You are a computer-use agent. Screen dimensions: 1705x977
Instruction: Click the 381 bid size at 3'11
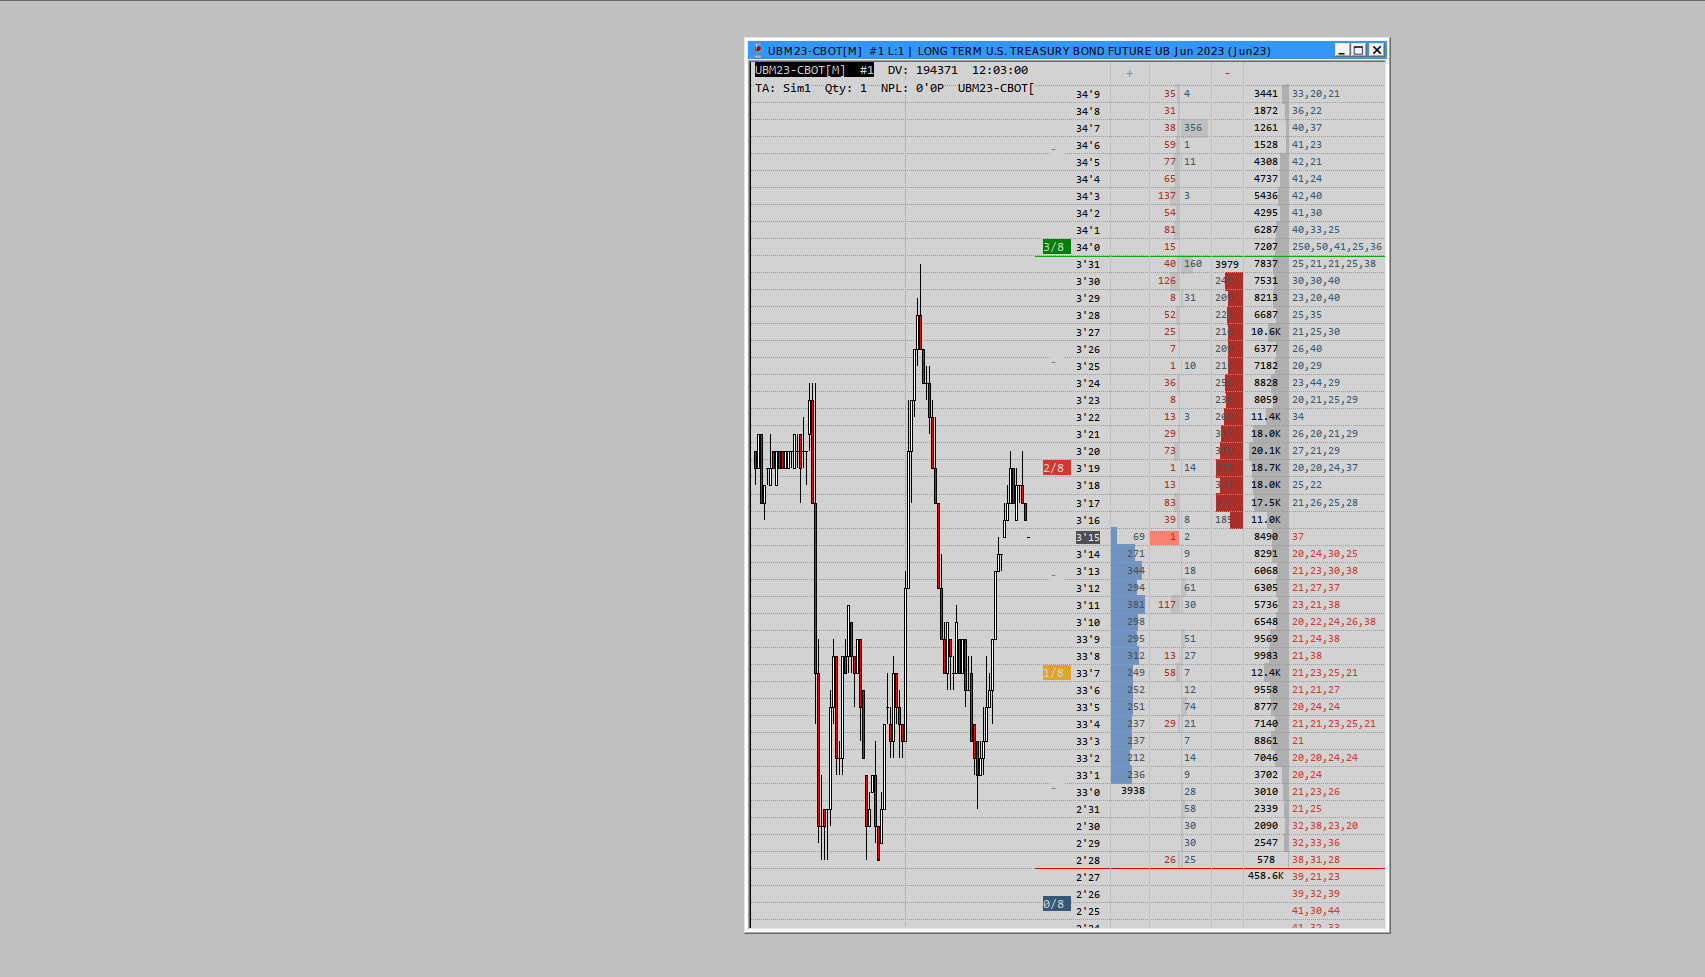(x=1136, y=605)
